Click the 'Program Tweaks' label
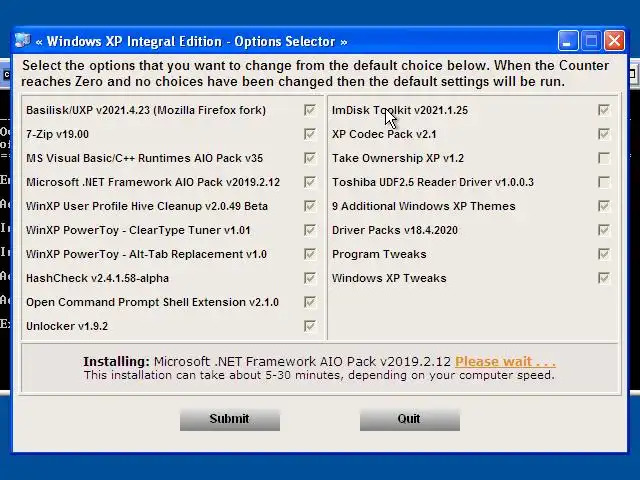 (x=379, y=254)
